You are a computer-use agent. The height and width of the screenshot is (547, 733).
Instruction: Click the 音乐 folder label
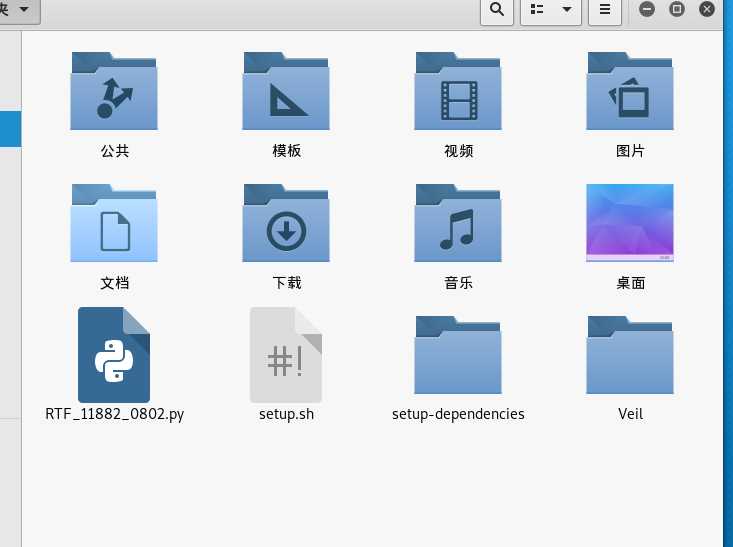pos(459,283)
